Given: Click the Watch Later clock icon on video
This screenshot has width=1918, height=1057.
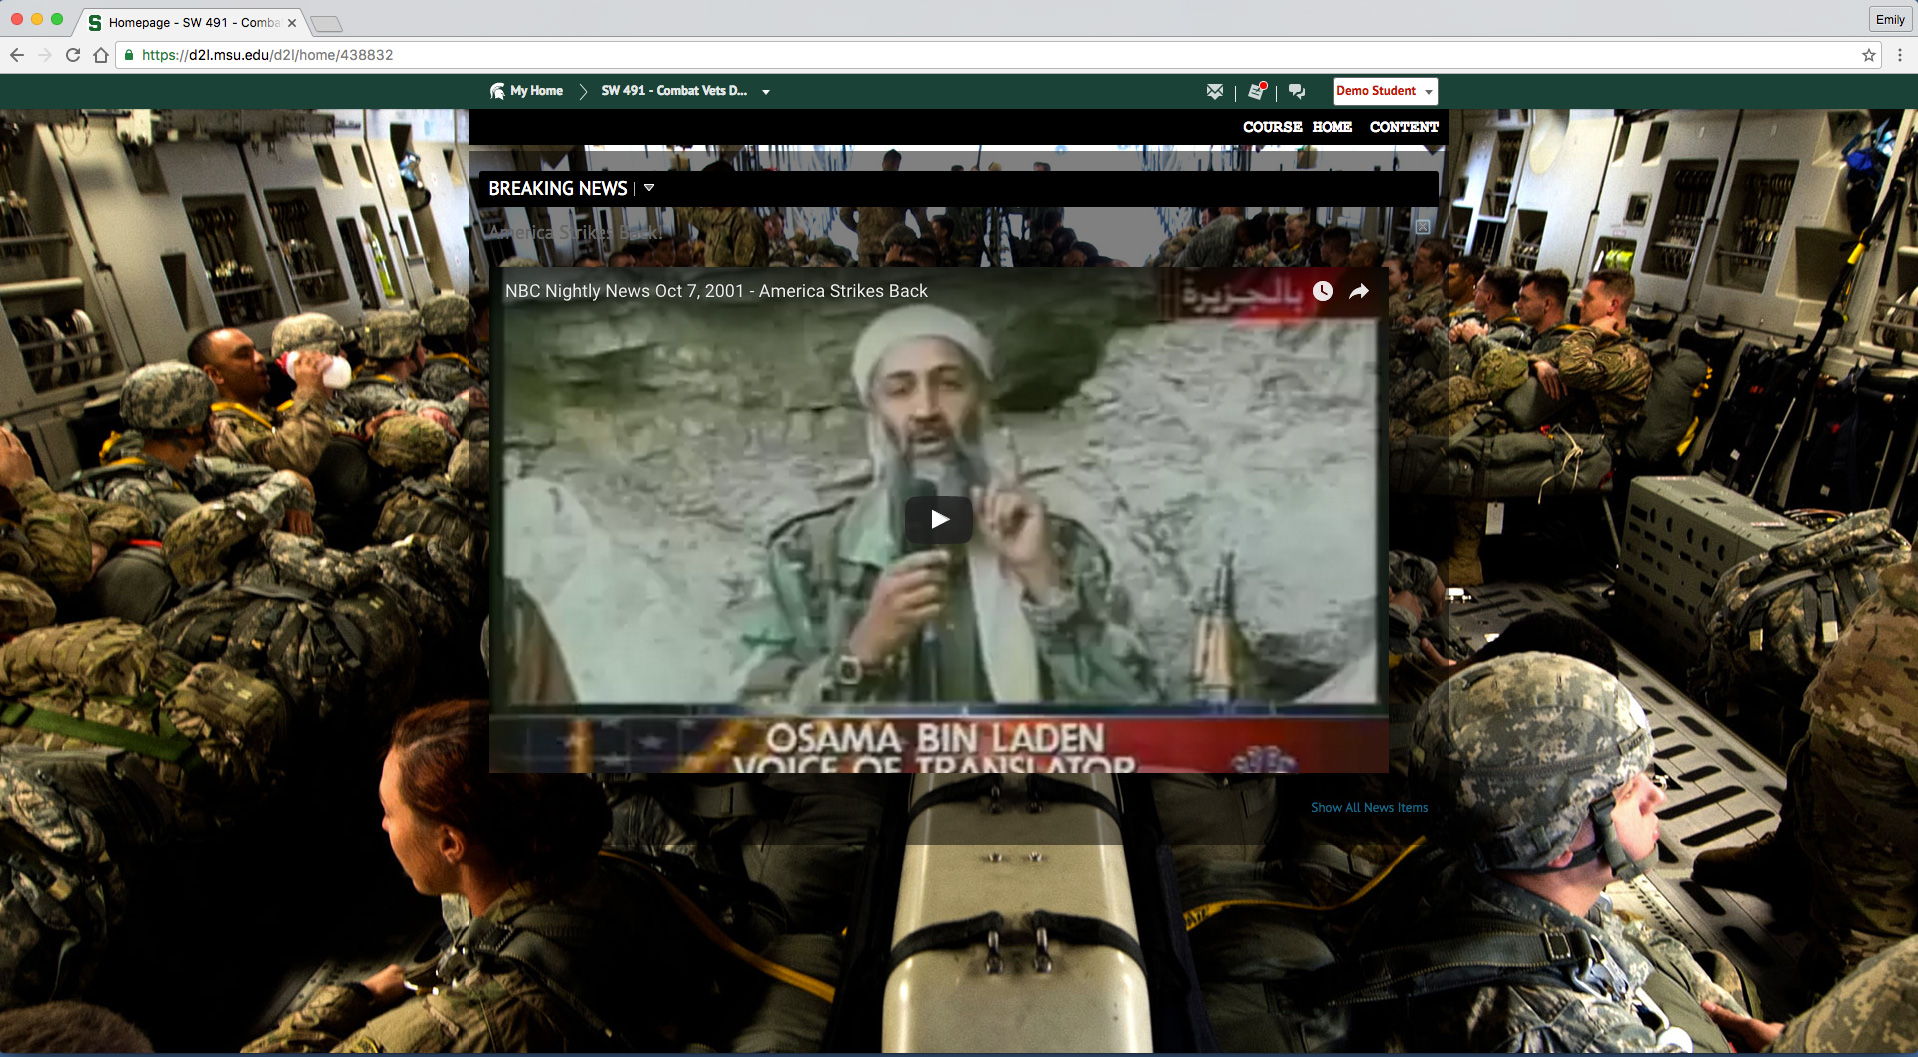Looking at the screenshot, I should click(1322, 291).
